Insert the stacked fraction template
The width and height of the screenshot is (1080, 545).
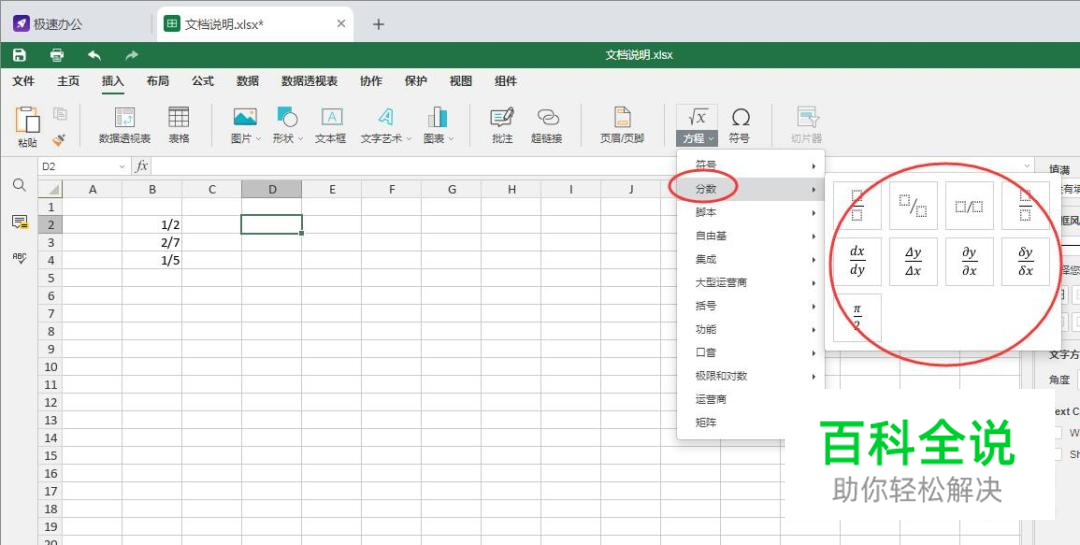pos(857,205)
